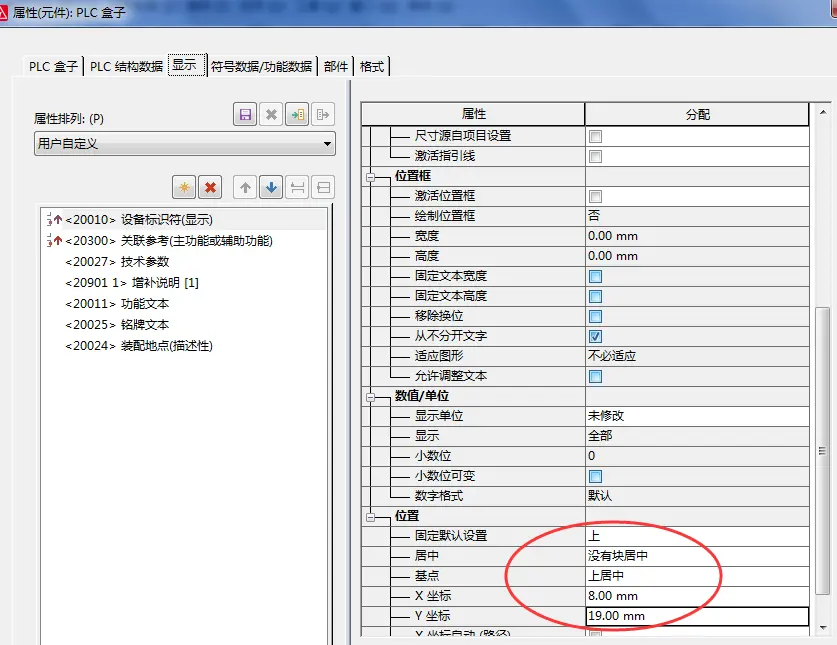Click 显示 value 全部

(x=697, y=436)
